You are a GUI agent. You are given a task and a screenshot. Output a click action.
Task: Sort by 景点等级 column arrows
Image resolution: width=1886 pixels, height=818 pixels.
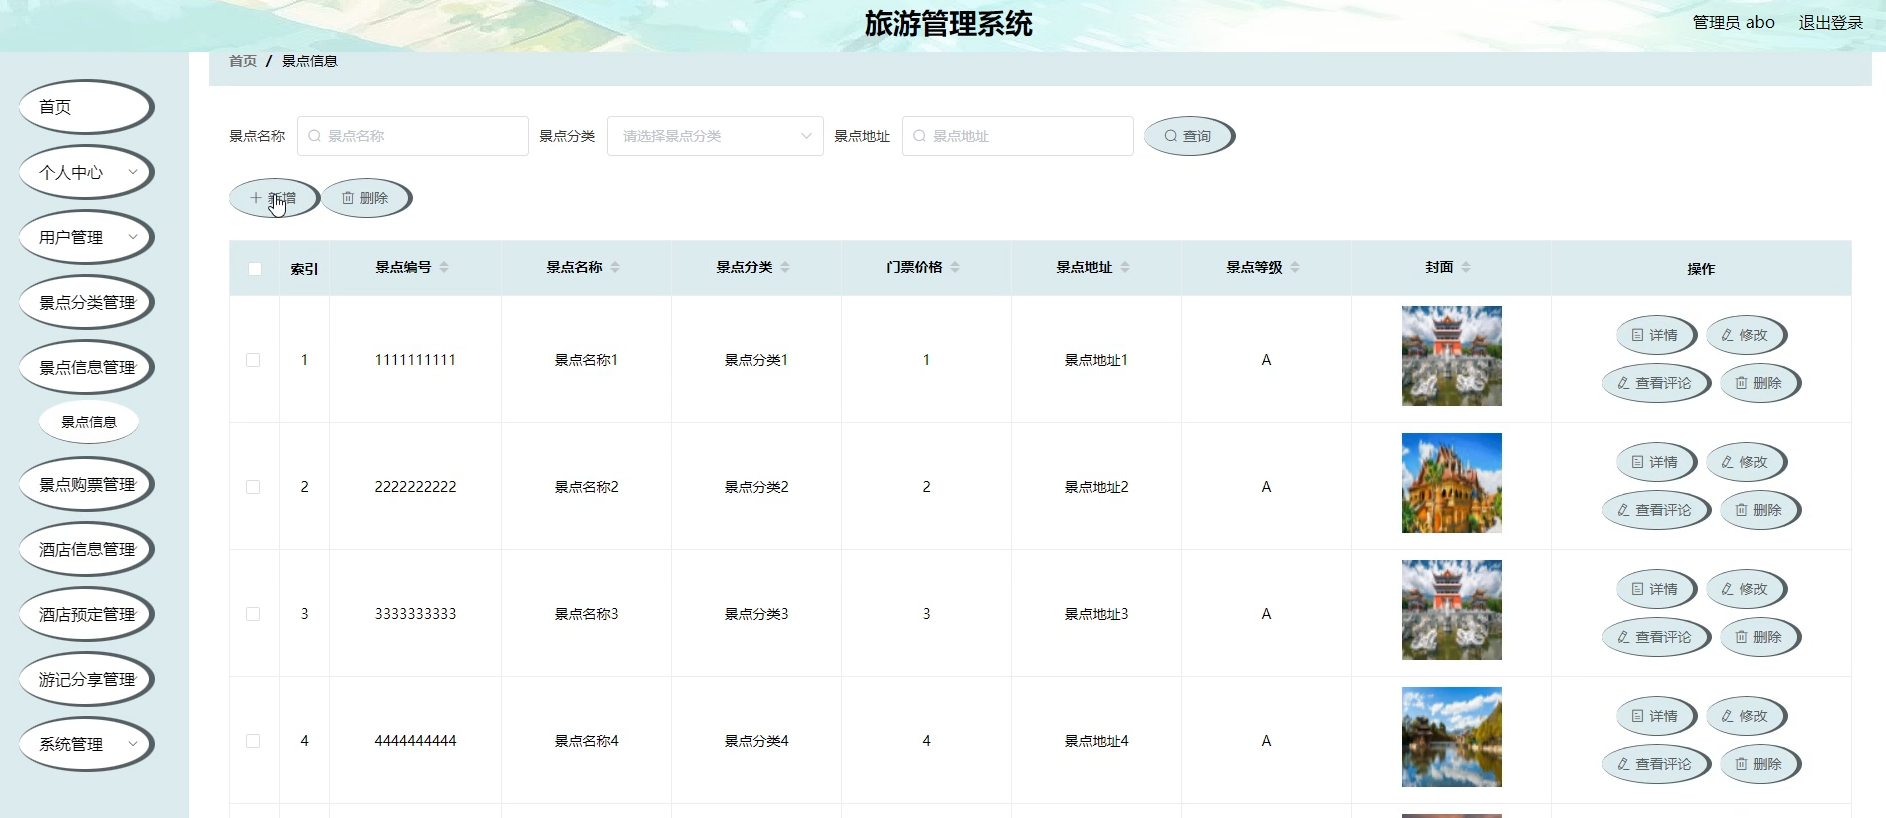(x=1295, y=267)
